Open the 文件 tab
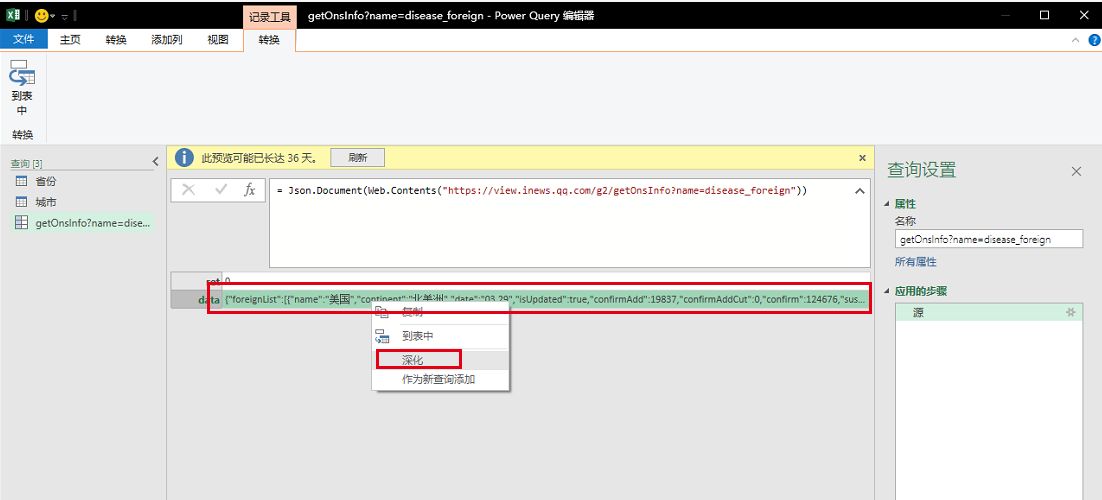This screenshot has height=500, width=1102. click(24, 39)
